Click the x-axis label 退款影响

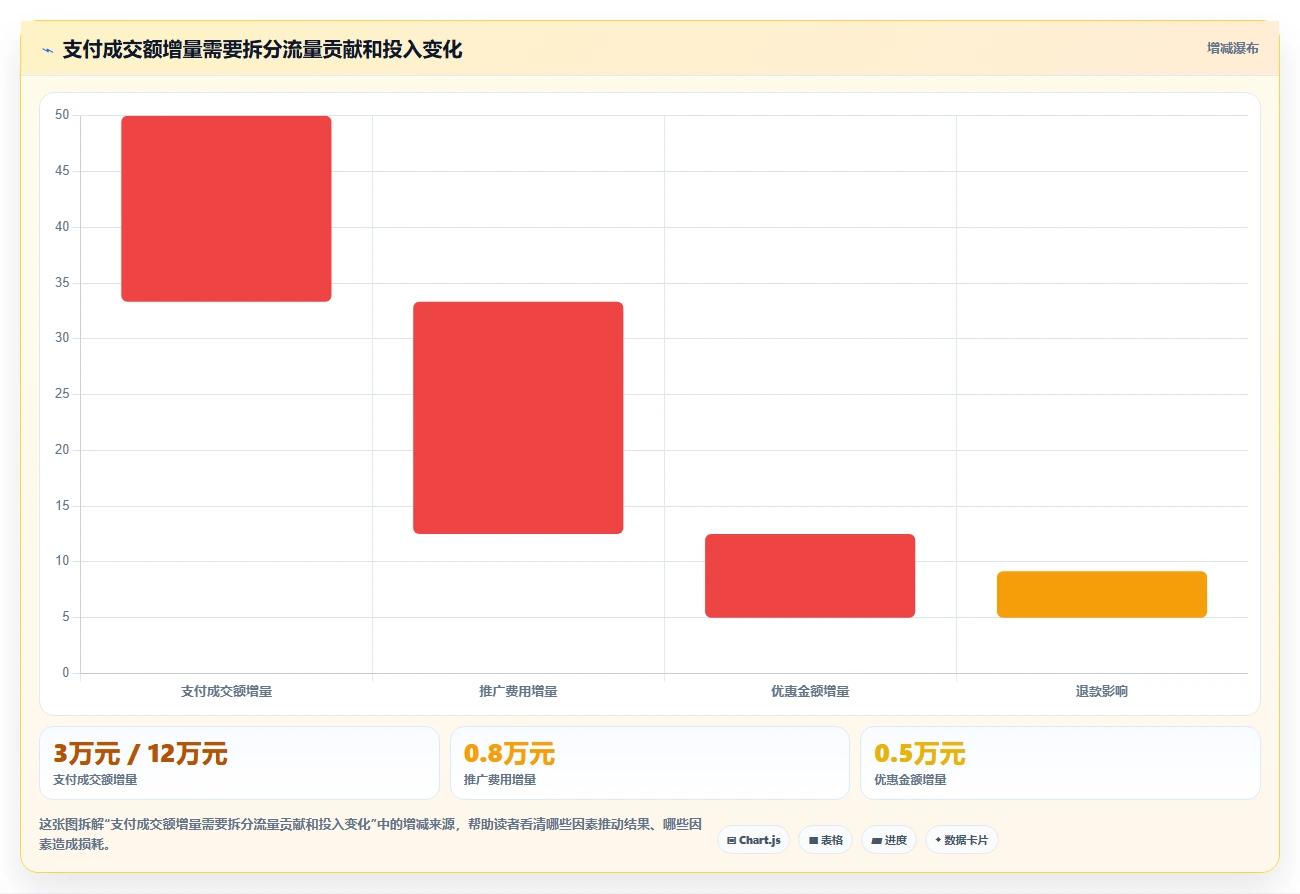click(x=1102, y=691)
